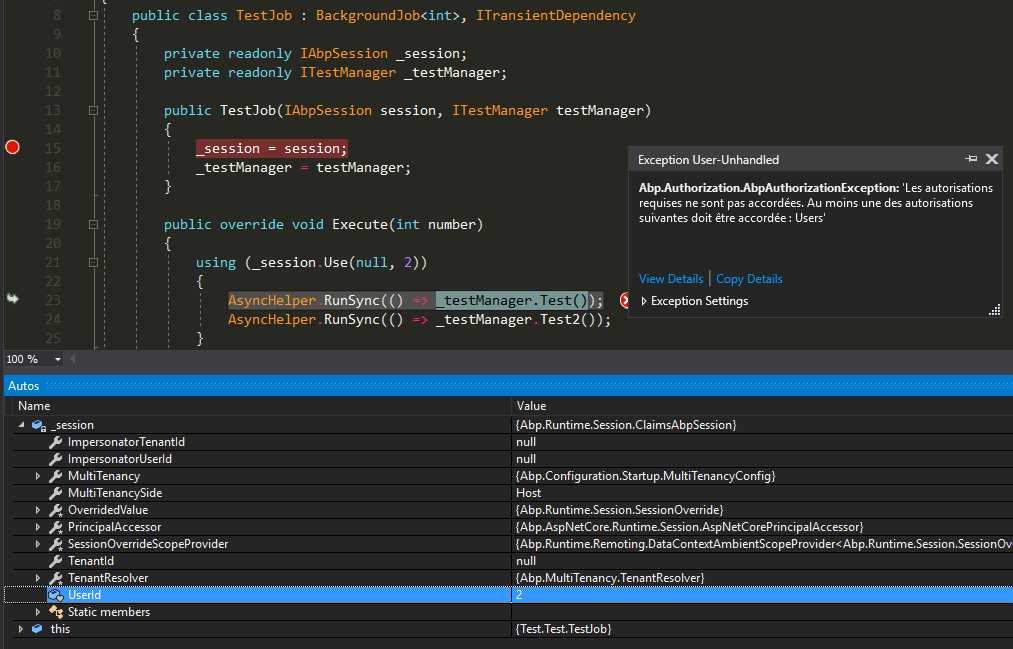Click the Copy Details link
1013x649 pixels.
click(748, 278)
